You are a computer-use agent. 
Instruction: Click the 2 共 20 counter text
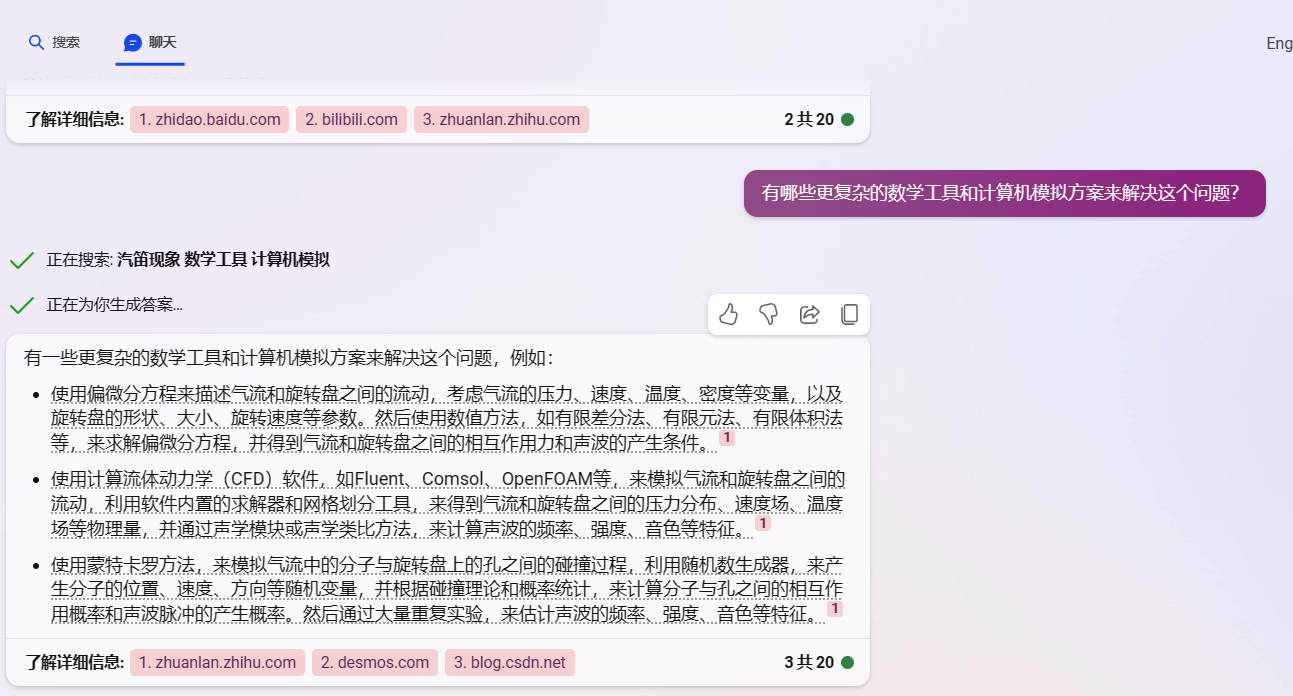[809, 119]
